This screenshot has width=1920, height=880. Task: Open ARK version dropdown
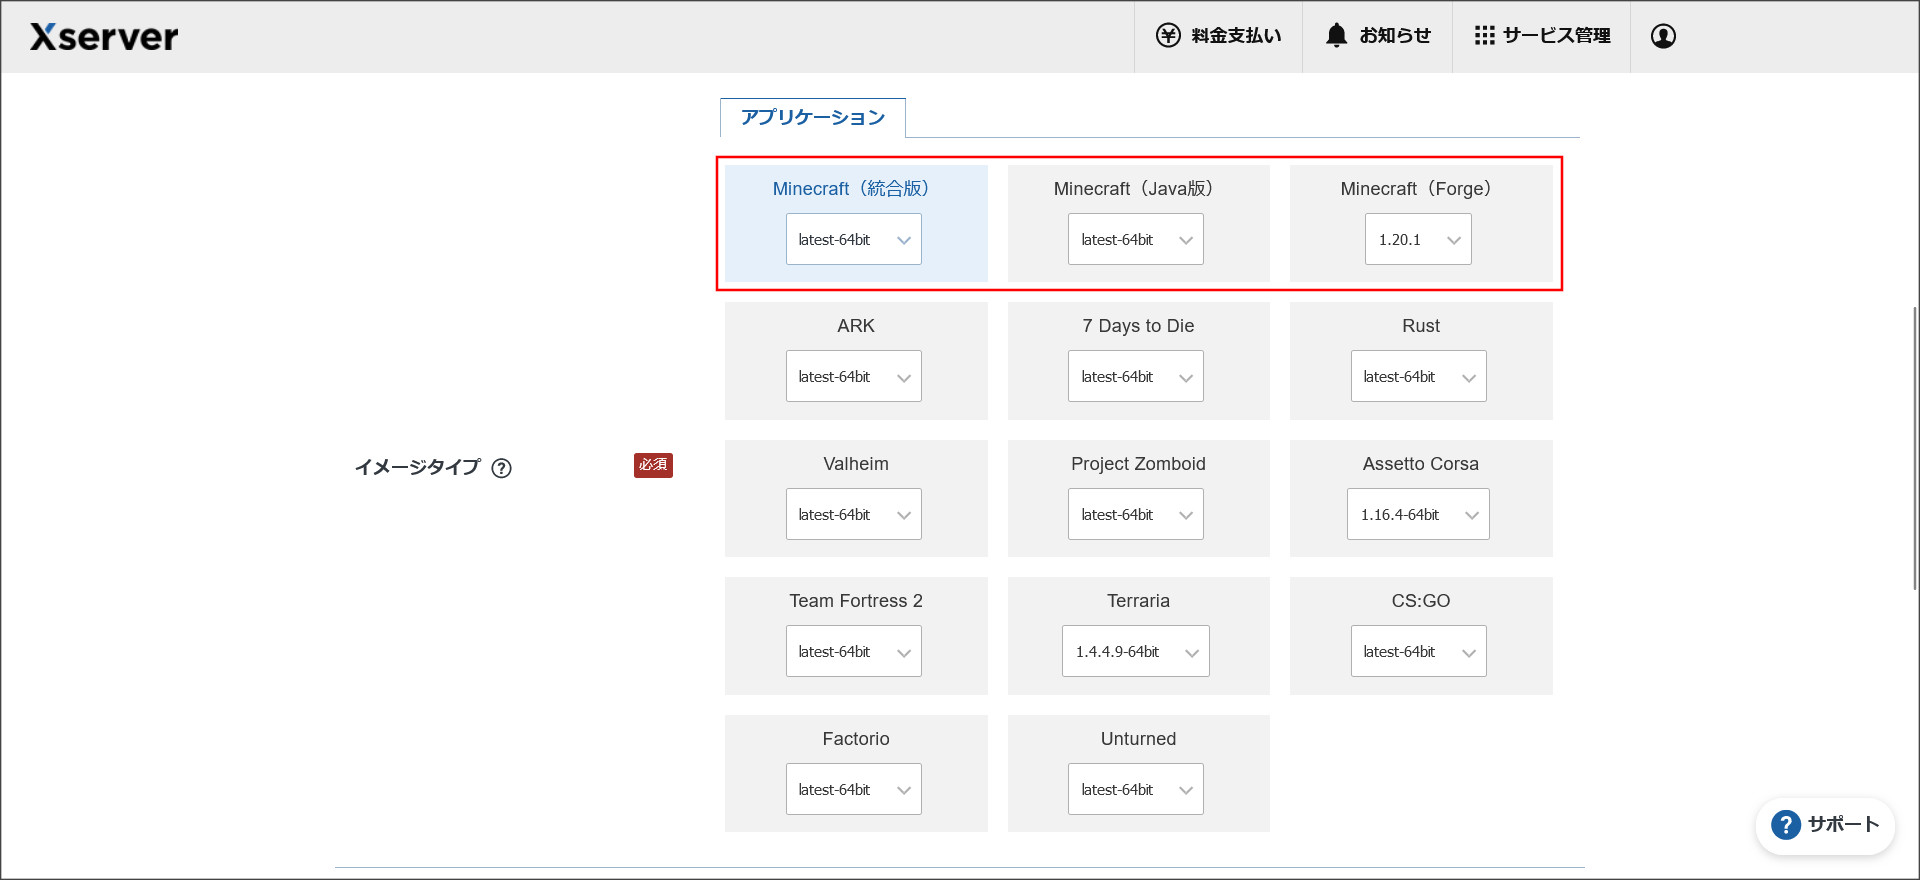[x=854, y=376]
